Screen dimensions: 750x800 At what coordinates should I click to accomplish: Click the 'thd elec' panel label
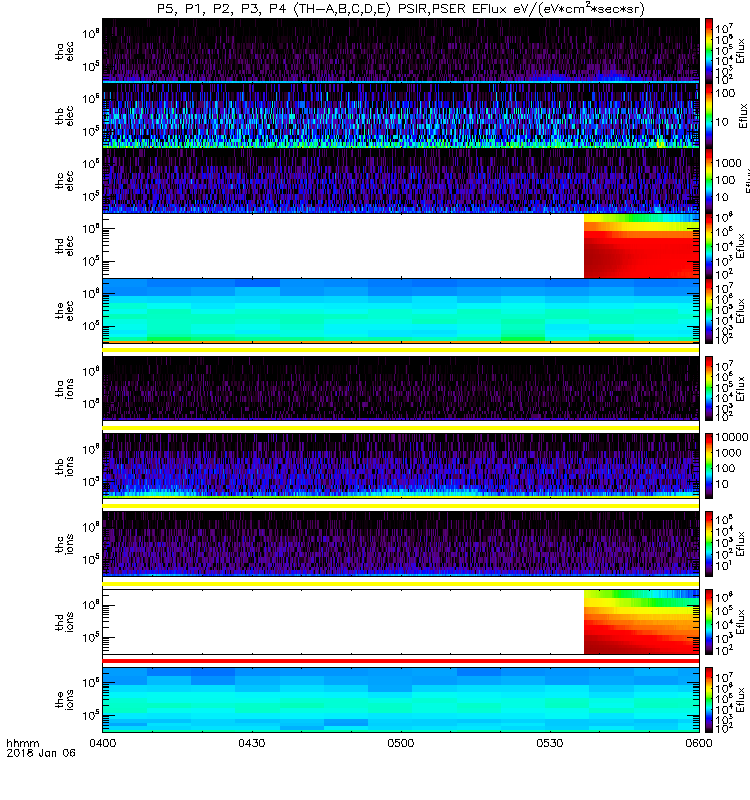65,245
